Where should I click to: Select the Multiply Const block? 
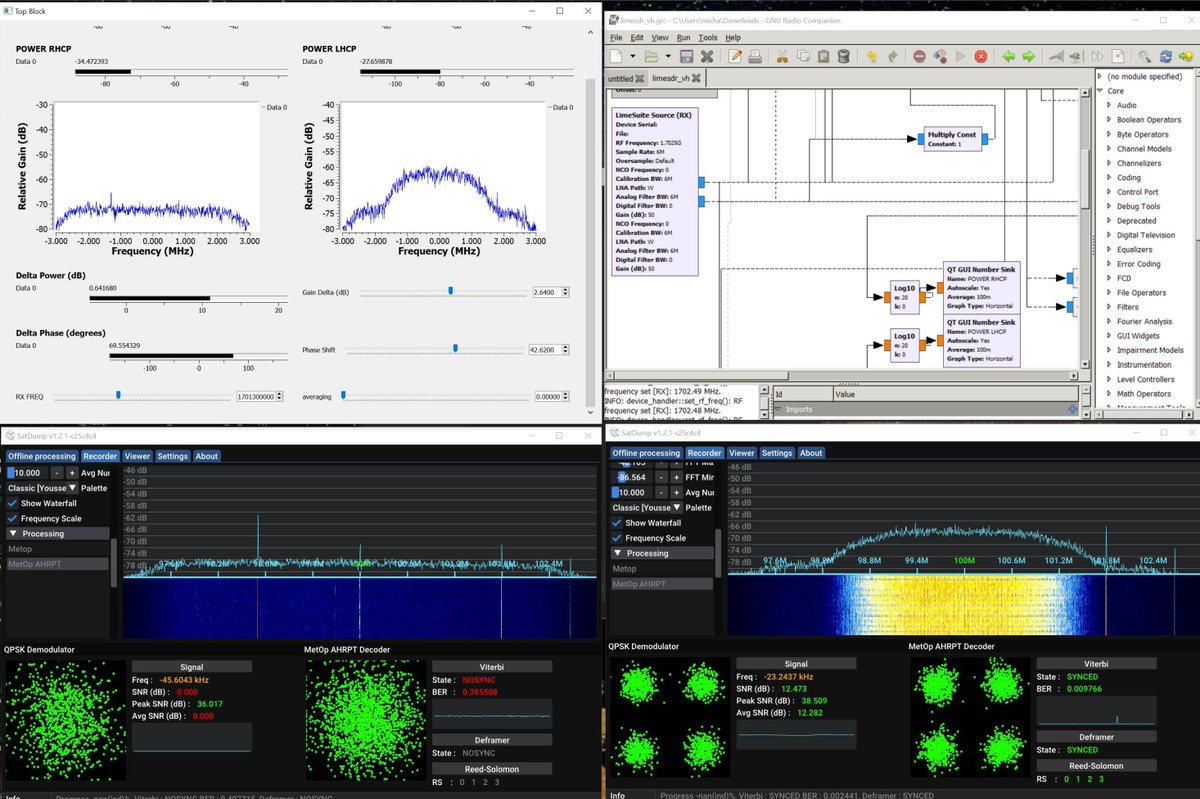pyautogui.click(x=952, y=139)
